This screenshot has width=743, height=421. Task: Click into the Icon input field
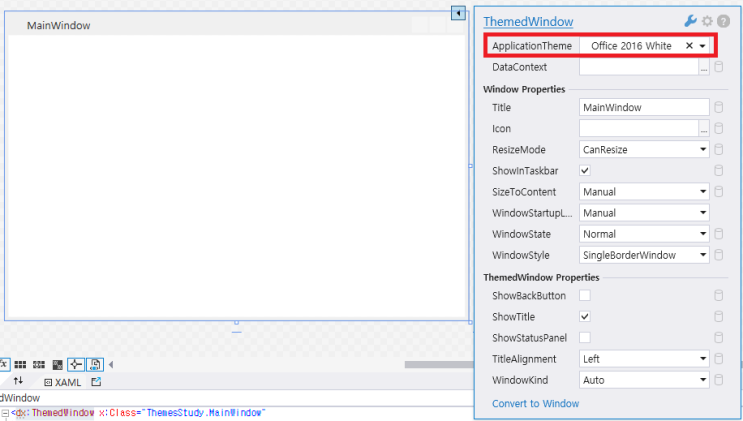pyautogui.click(x=639, y=128)
